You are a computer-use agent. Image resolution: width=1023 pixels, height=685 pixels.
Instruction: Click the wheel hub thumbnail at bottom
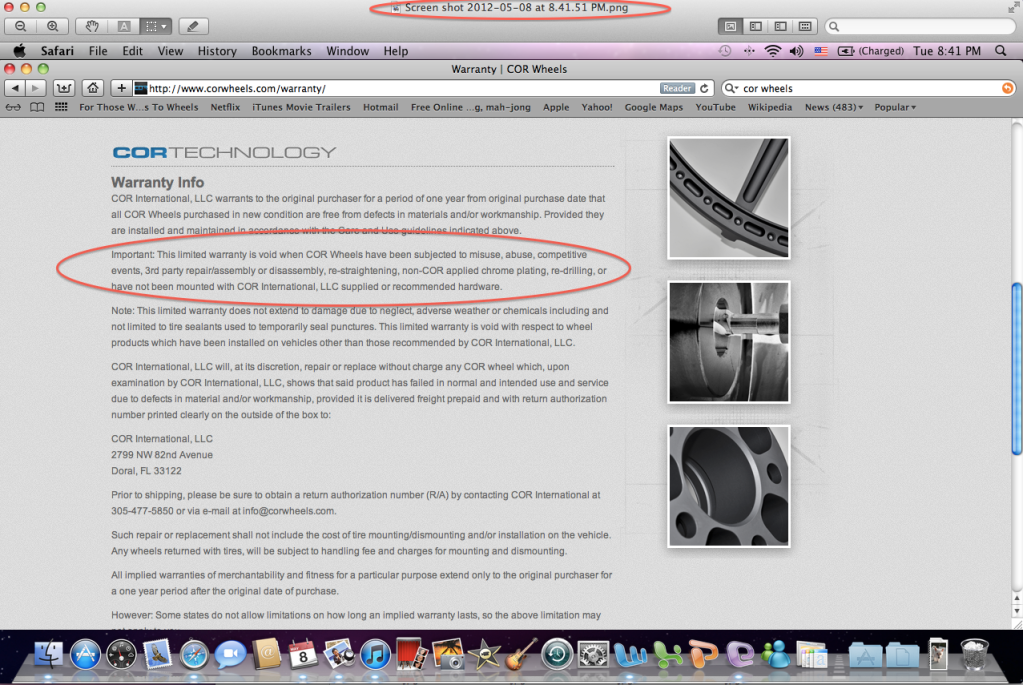click(x=729, y=486)
